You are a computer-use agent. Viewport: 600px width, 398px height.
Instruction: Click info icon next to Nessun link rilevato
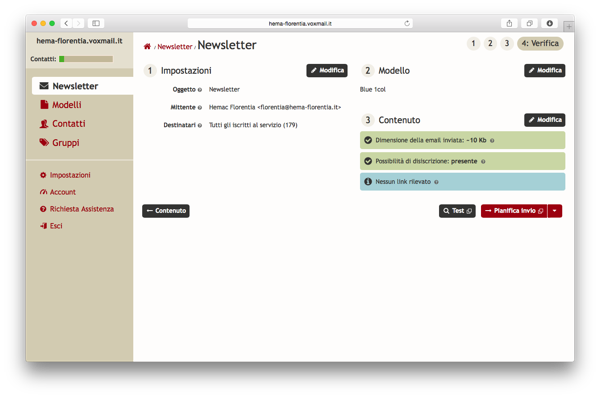pos(436,182)
